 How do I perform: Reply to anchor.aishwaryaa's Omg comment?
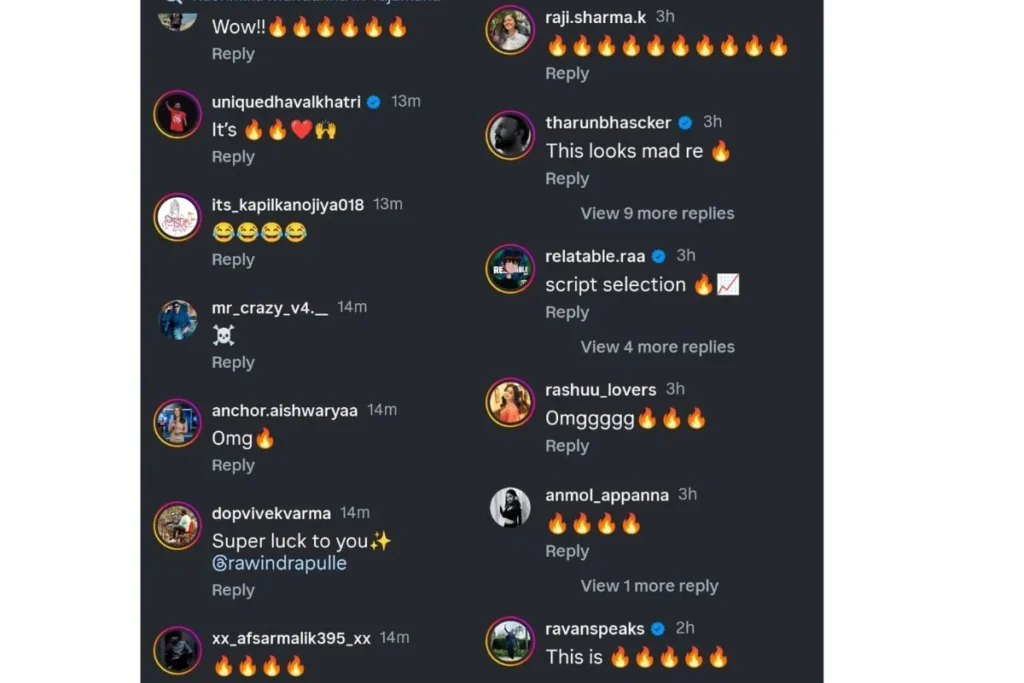click(233, 466)
